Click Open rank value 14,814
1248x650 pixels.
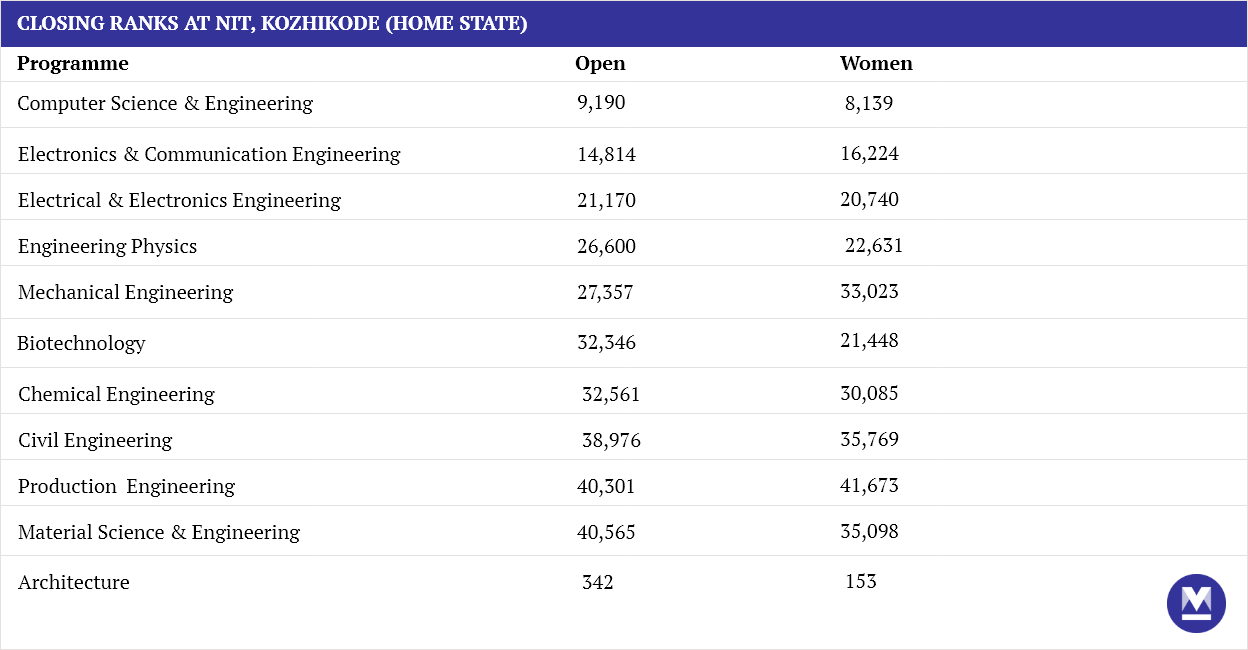(x=606, y=155)
